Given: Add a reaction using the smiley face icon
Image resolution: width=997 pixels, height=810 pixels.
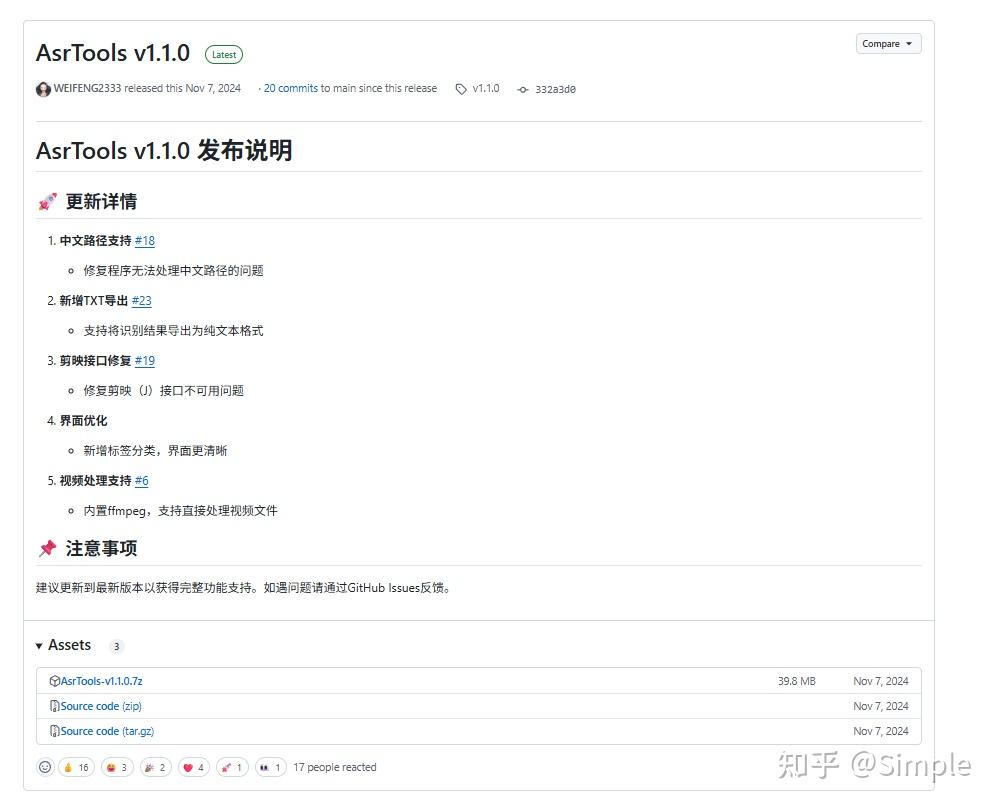Looking at the screenshot, I should click(45, 767).
